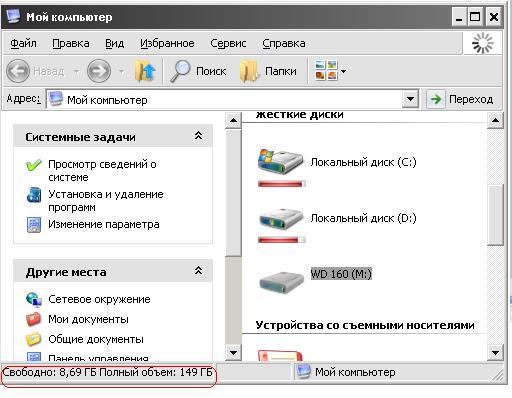Maximize the Мой компьютер window
Viewport: 512px width, 398px height.
pyautogui.click(x=475, y=17)
